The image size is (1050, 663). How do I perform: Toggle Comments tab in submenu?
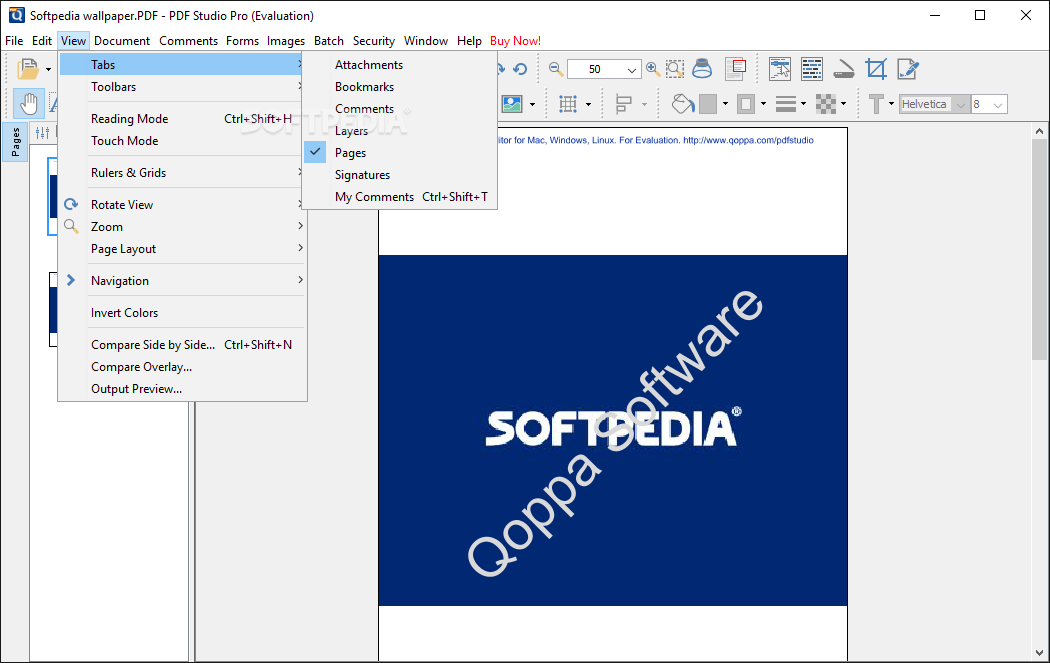pyautogui.click(x=400, y=108)
